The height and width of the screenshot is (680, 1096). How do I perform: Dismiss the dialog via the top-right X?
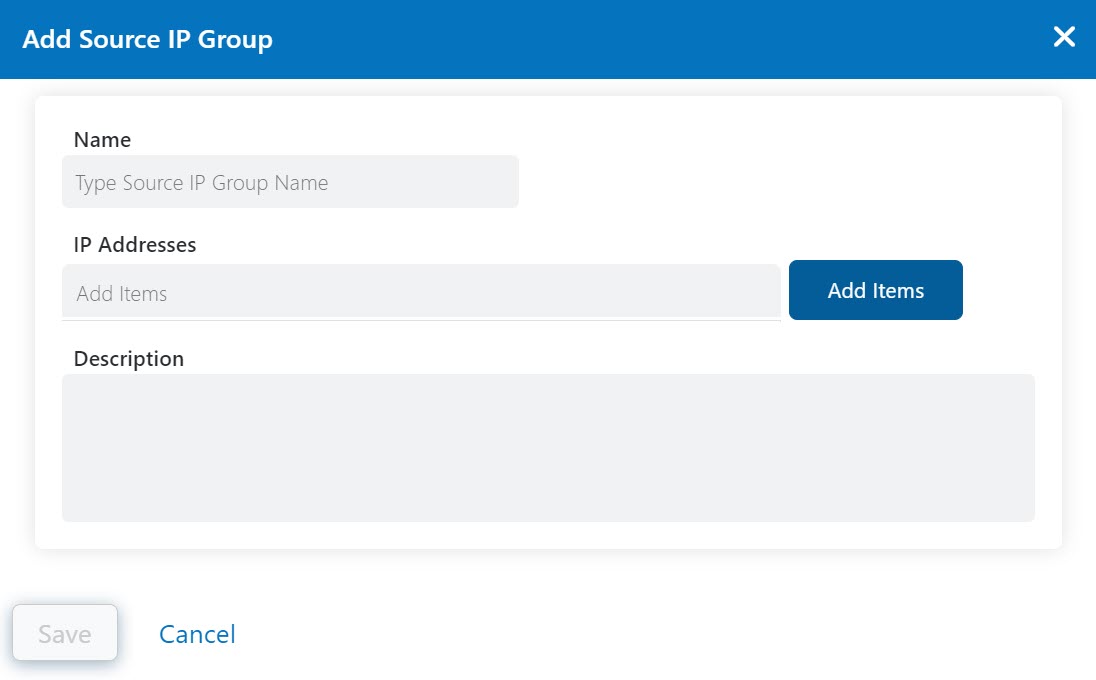(x=1064, y=37)
